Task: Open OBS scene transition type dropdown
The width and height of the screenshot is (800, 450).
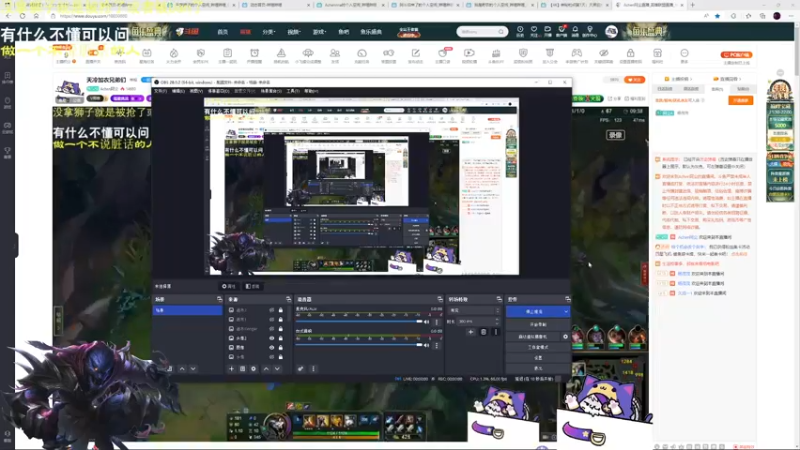Action: point(474,310)
